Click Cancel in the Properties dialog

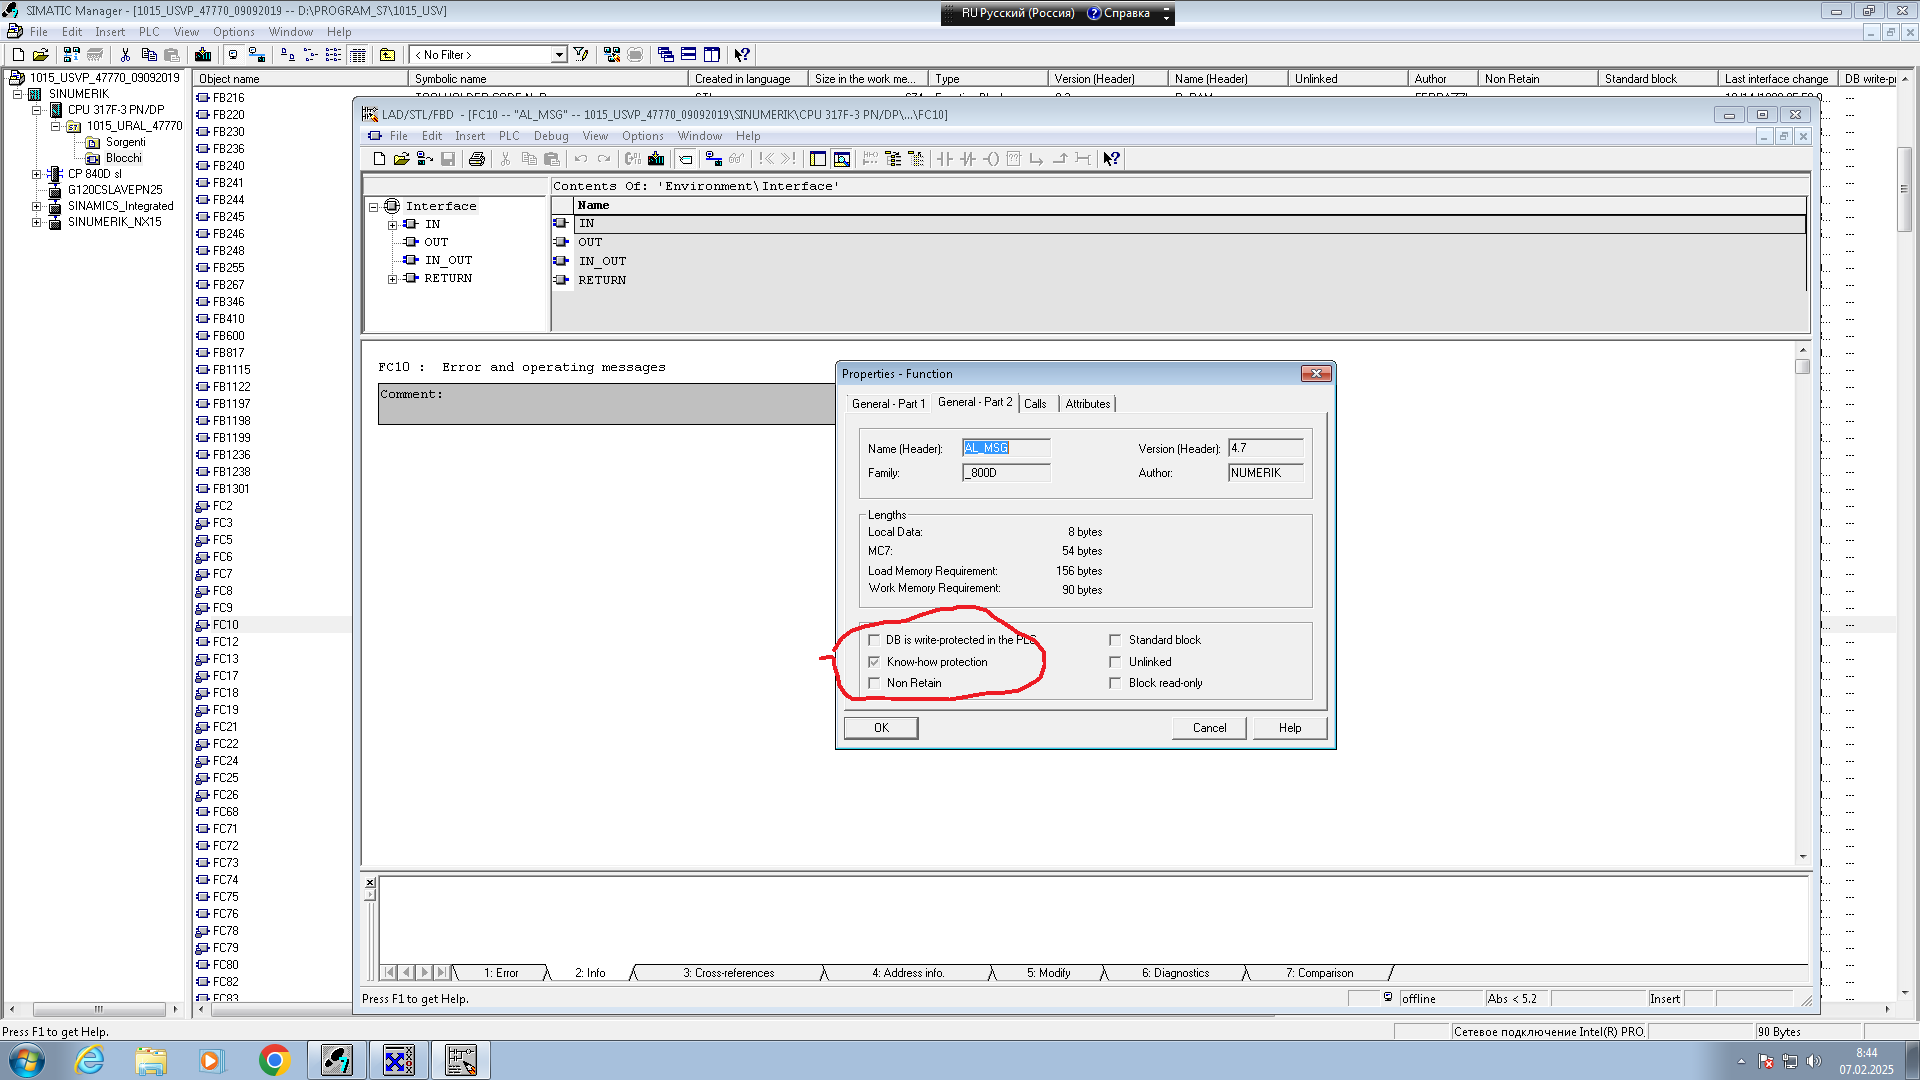coord(1209,728)
